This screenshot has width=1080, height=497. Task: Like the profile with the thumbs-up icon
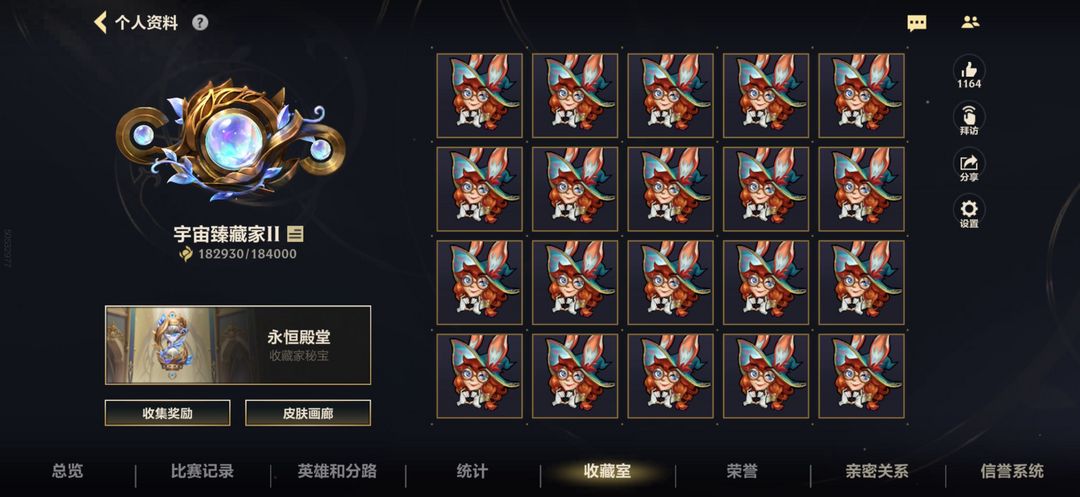click(969, 70)
